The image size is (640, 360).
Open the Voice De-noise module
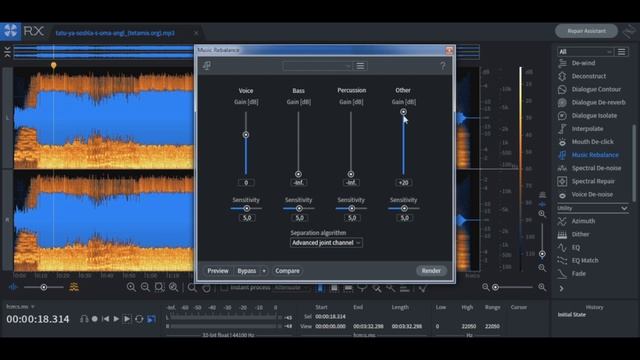point(592,194)
